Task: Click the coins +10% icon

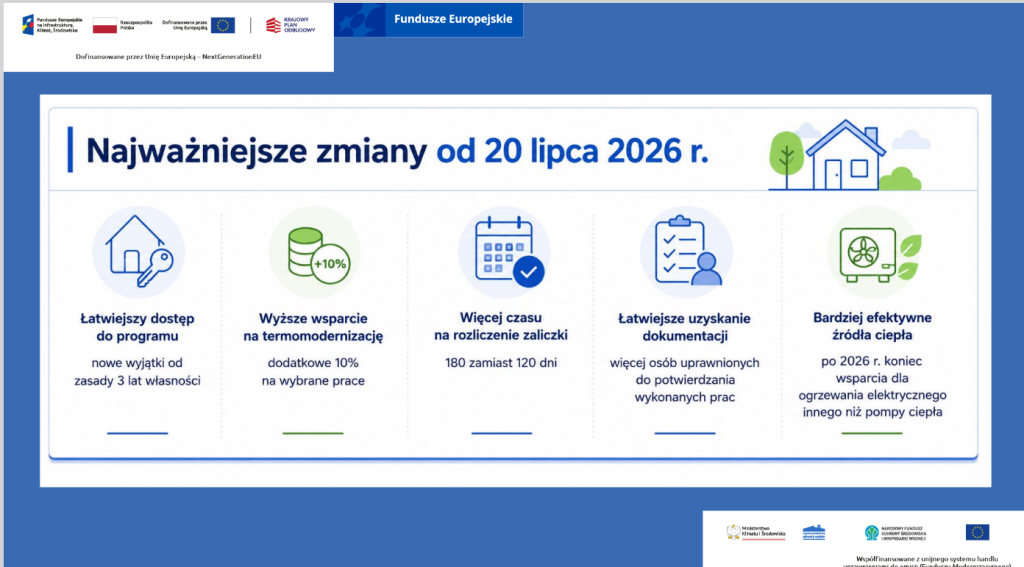Action: (315, 253)
